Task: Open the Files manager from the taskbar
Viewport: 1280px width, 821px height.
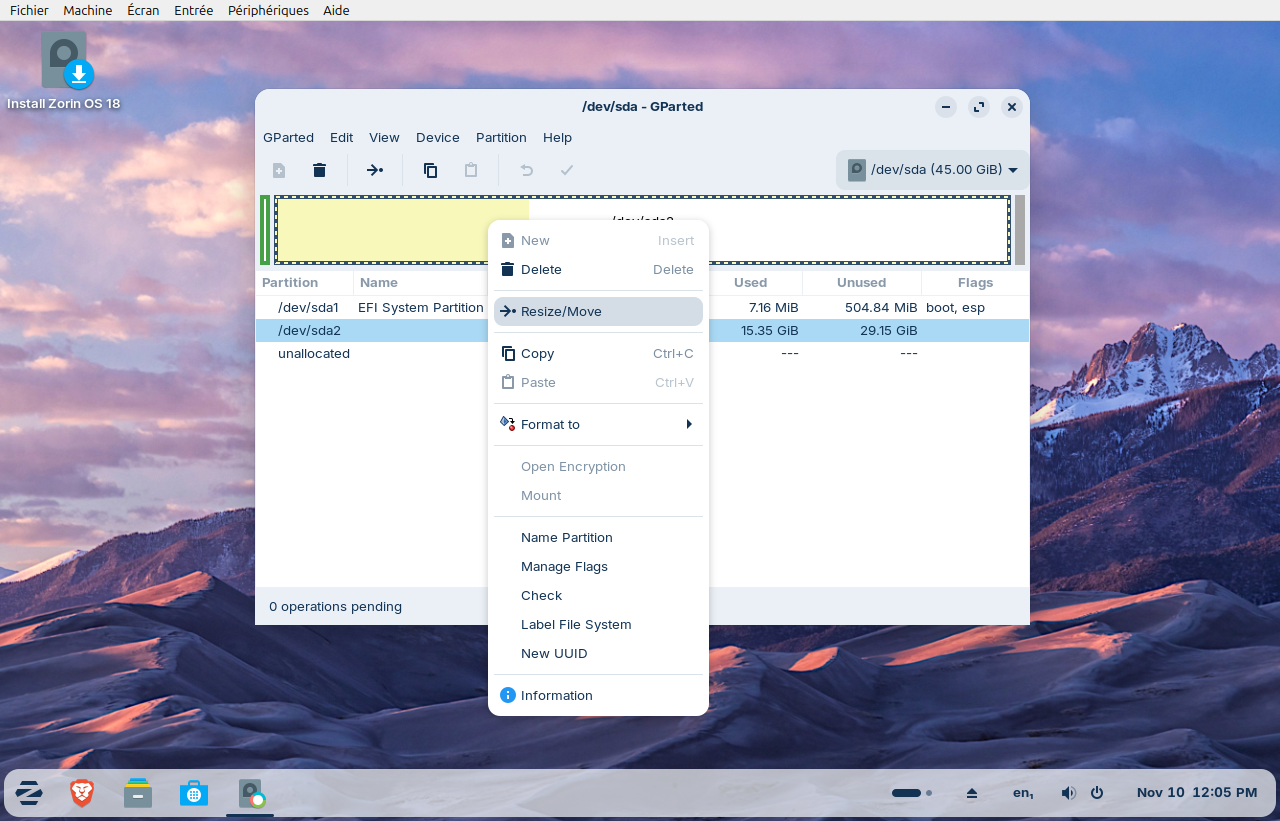Action: pyautogui.click(x=138, y=794)
